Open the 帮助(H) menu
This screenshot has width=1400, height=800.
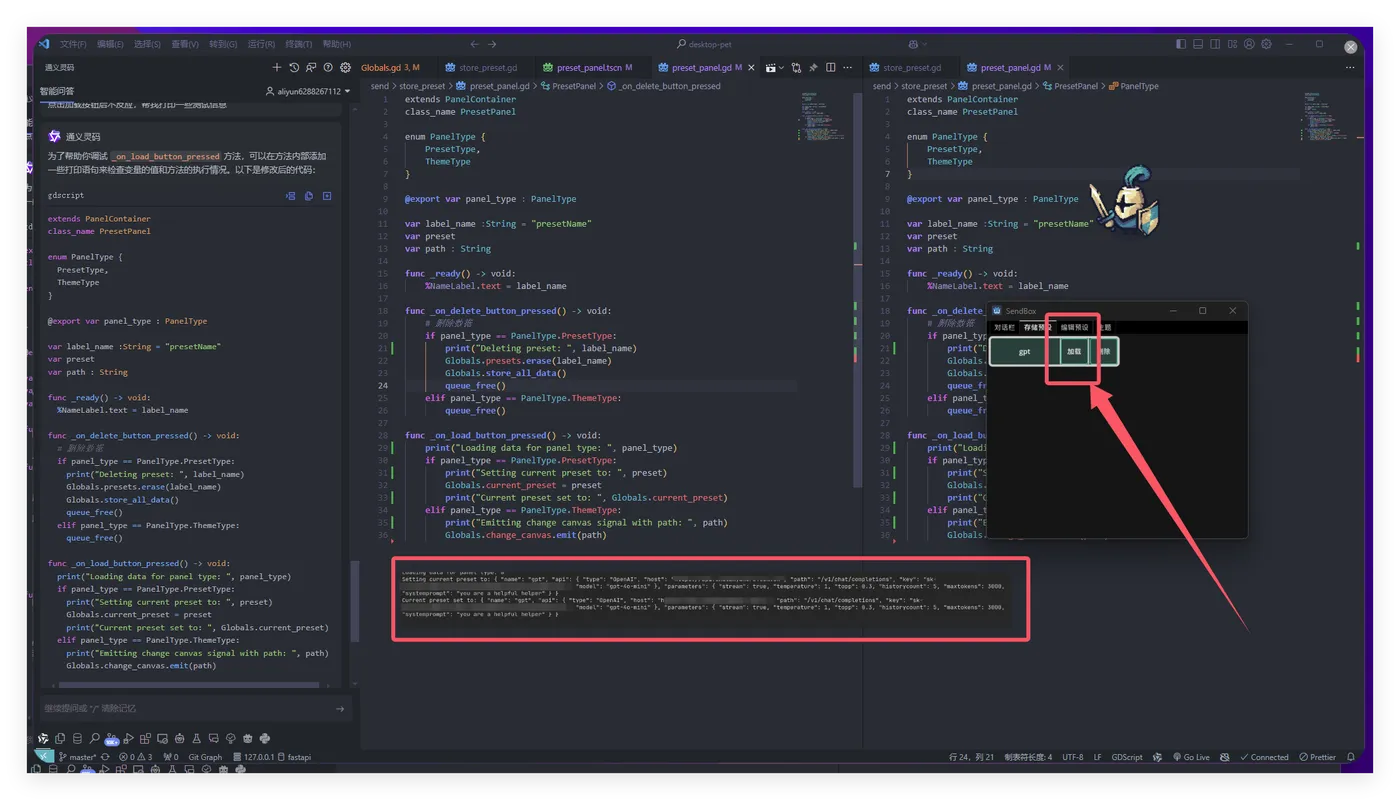click(336, 44)
